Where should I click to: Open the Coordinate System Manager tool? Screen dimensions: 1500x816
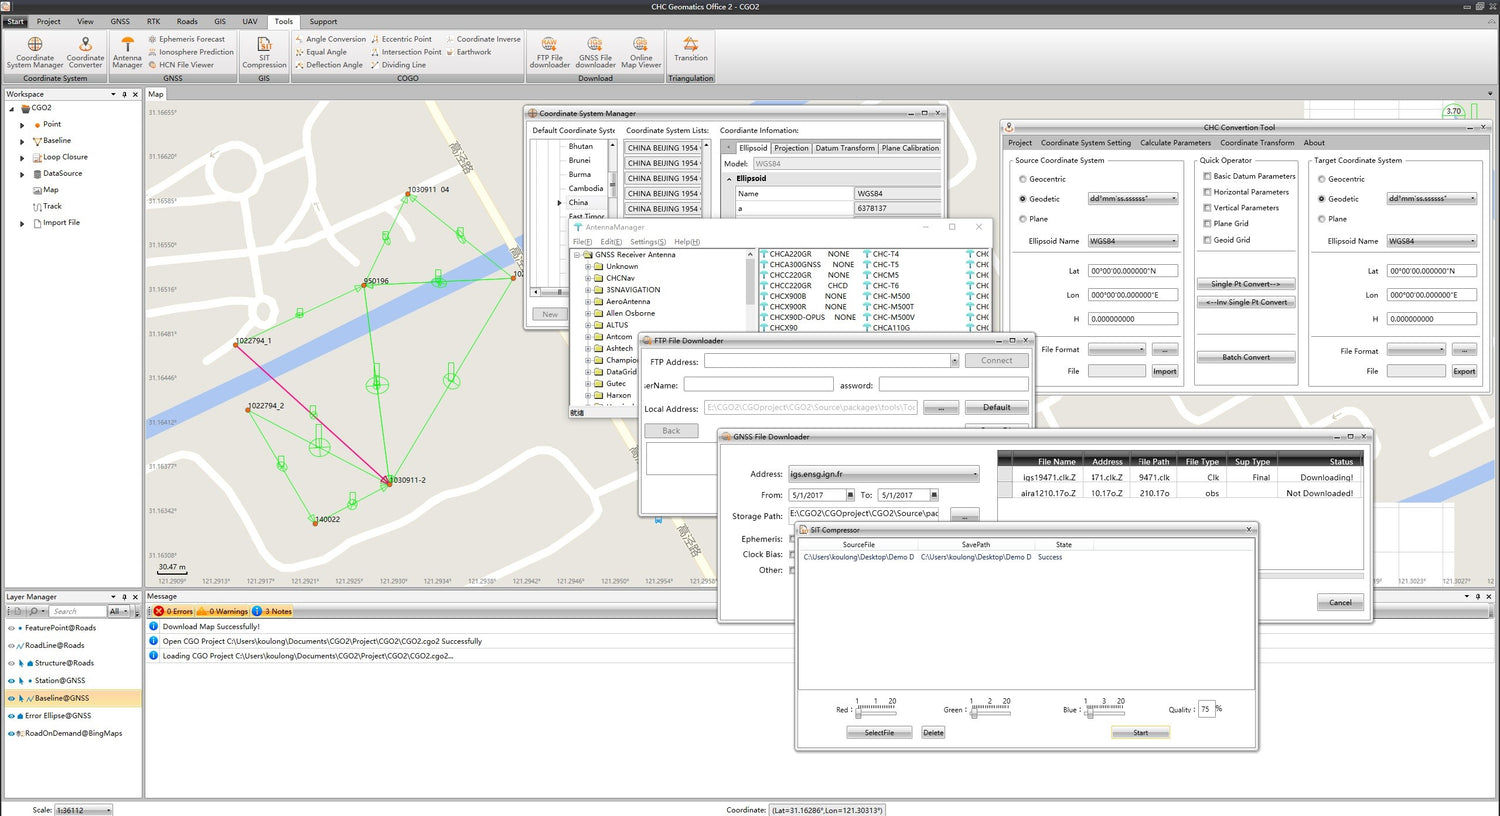click(x=34, y=51)
